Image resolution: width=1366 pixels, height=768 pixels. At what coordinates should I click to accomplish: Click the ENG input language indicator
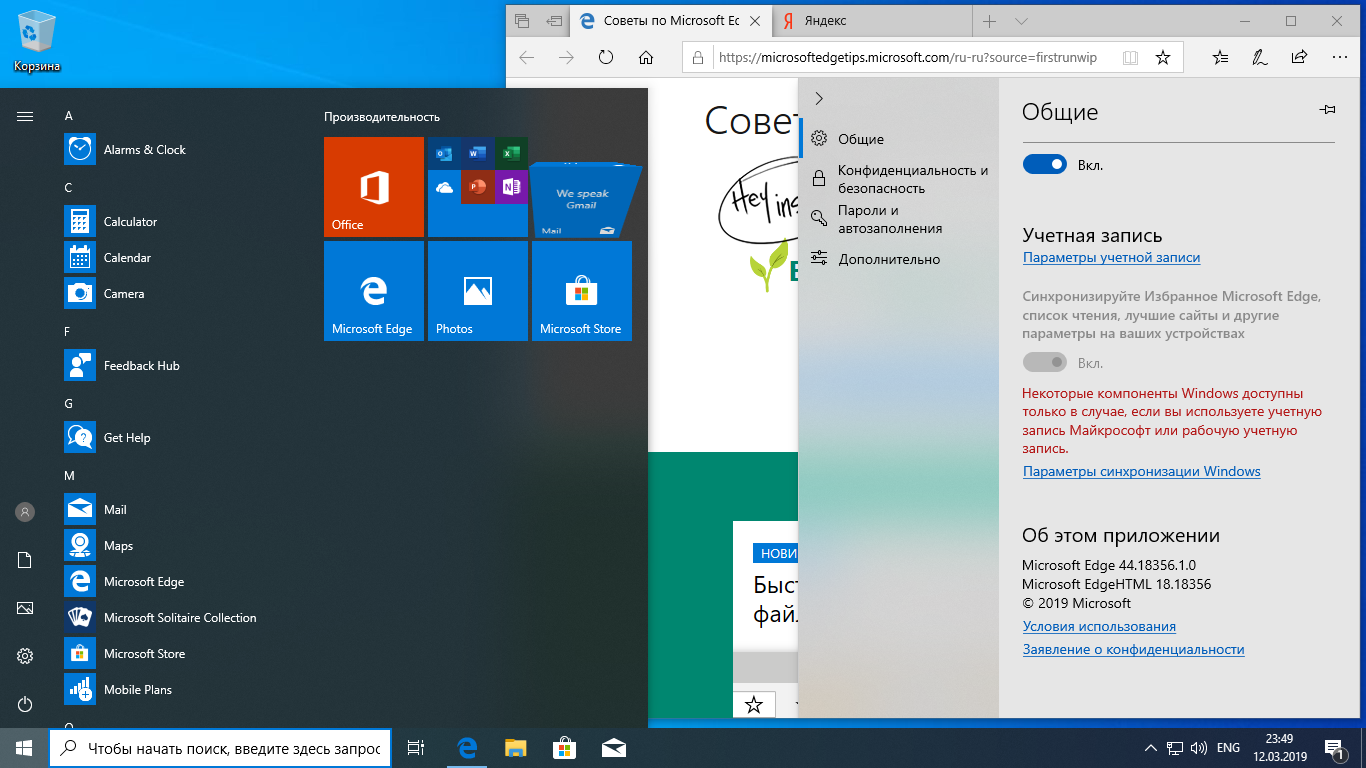pyautogui.click(x=1228, y=748)
